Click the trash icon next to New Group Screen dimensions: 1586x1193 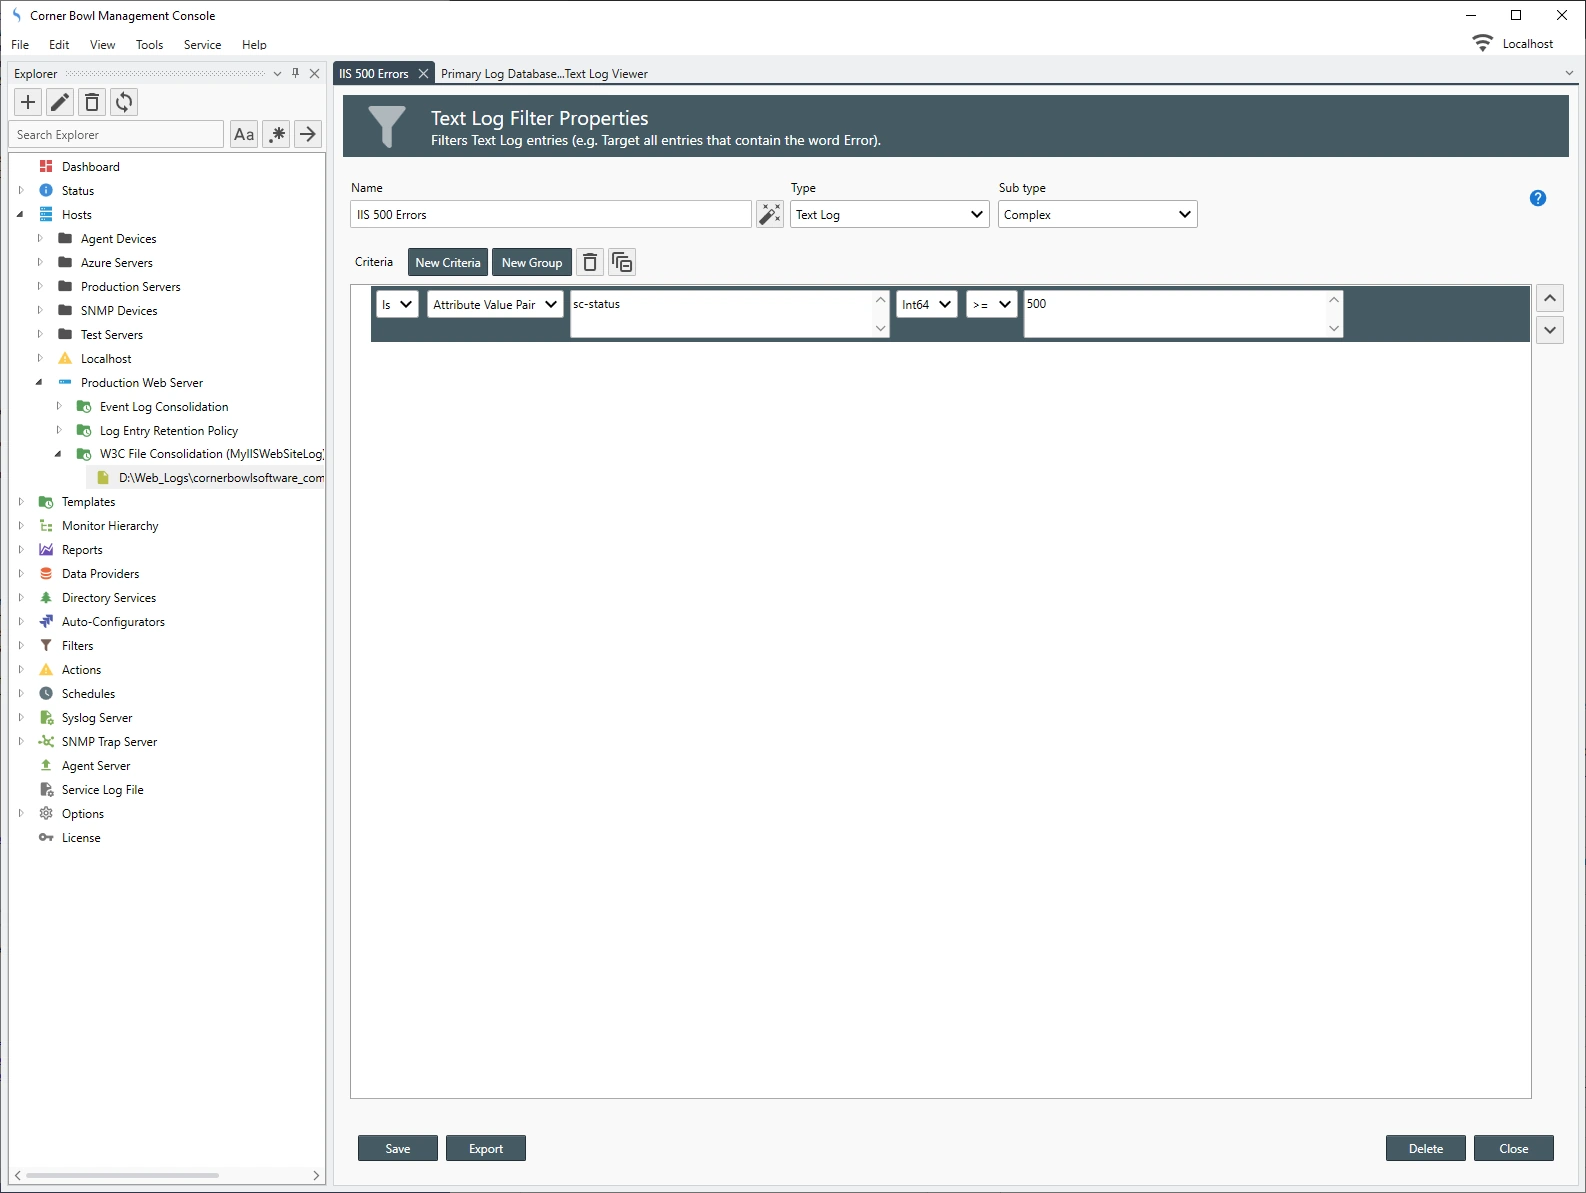(590, 263)
